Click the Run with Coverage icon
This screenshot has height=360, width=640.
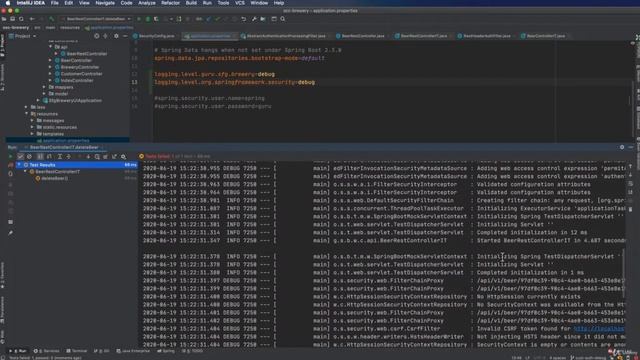(156, 19)
